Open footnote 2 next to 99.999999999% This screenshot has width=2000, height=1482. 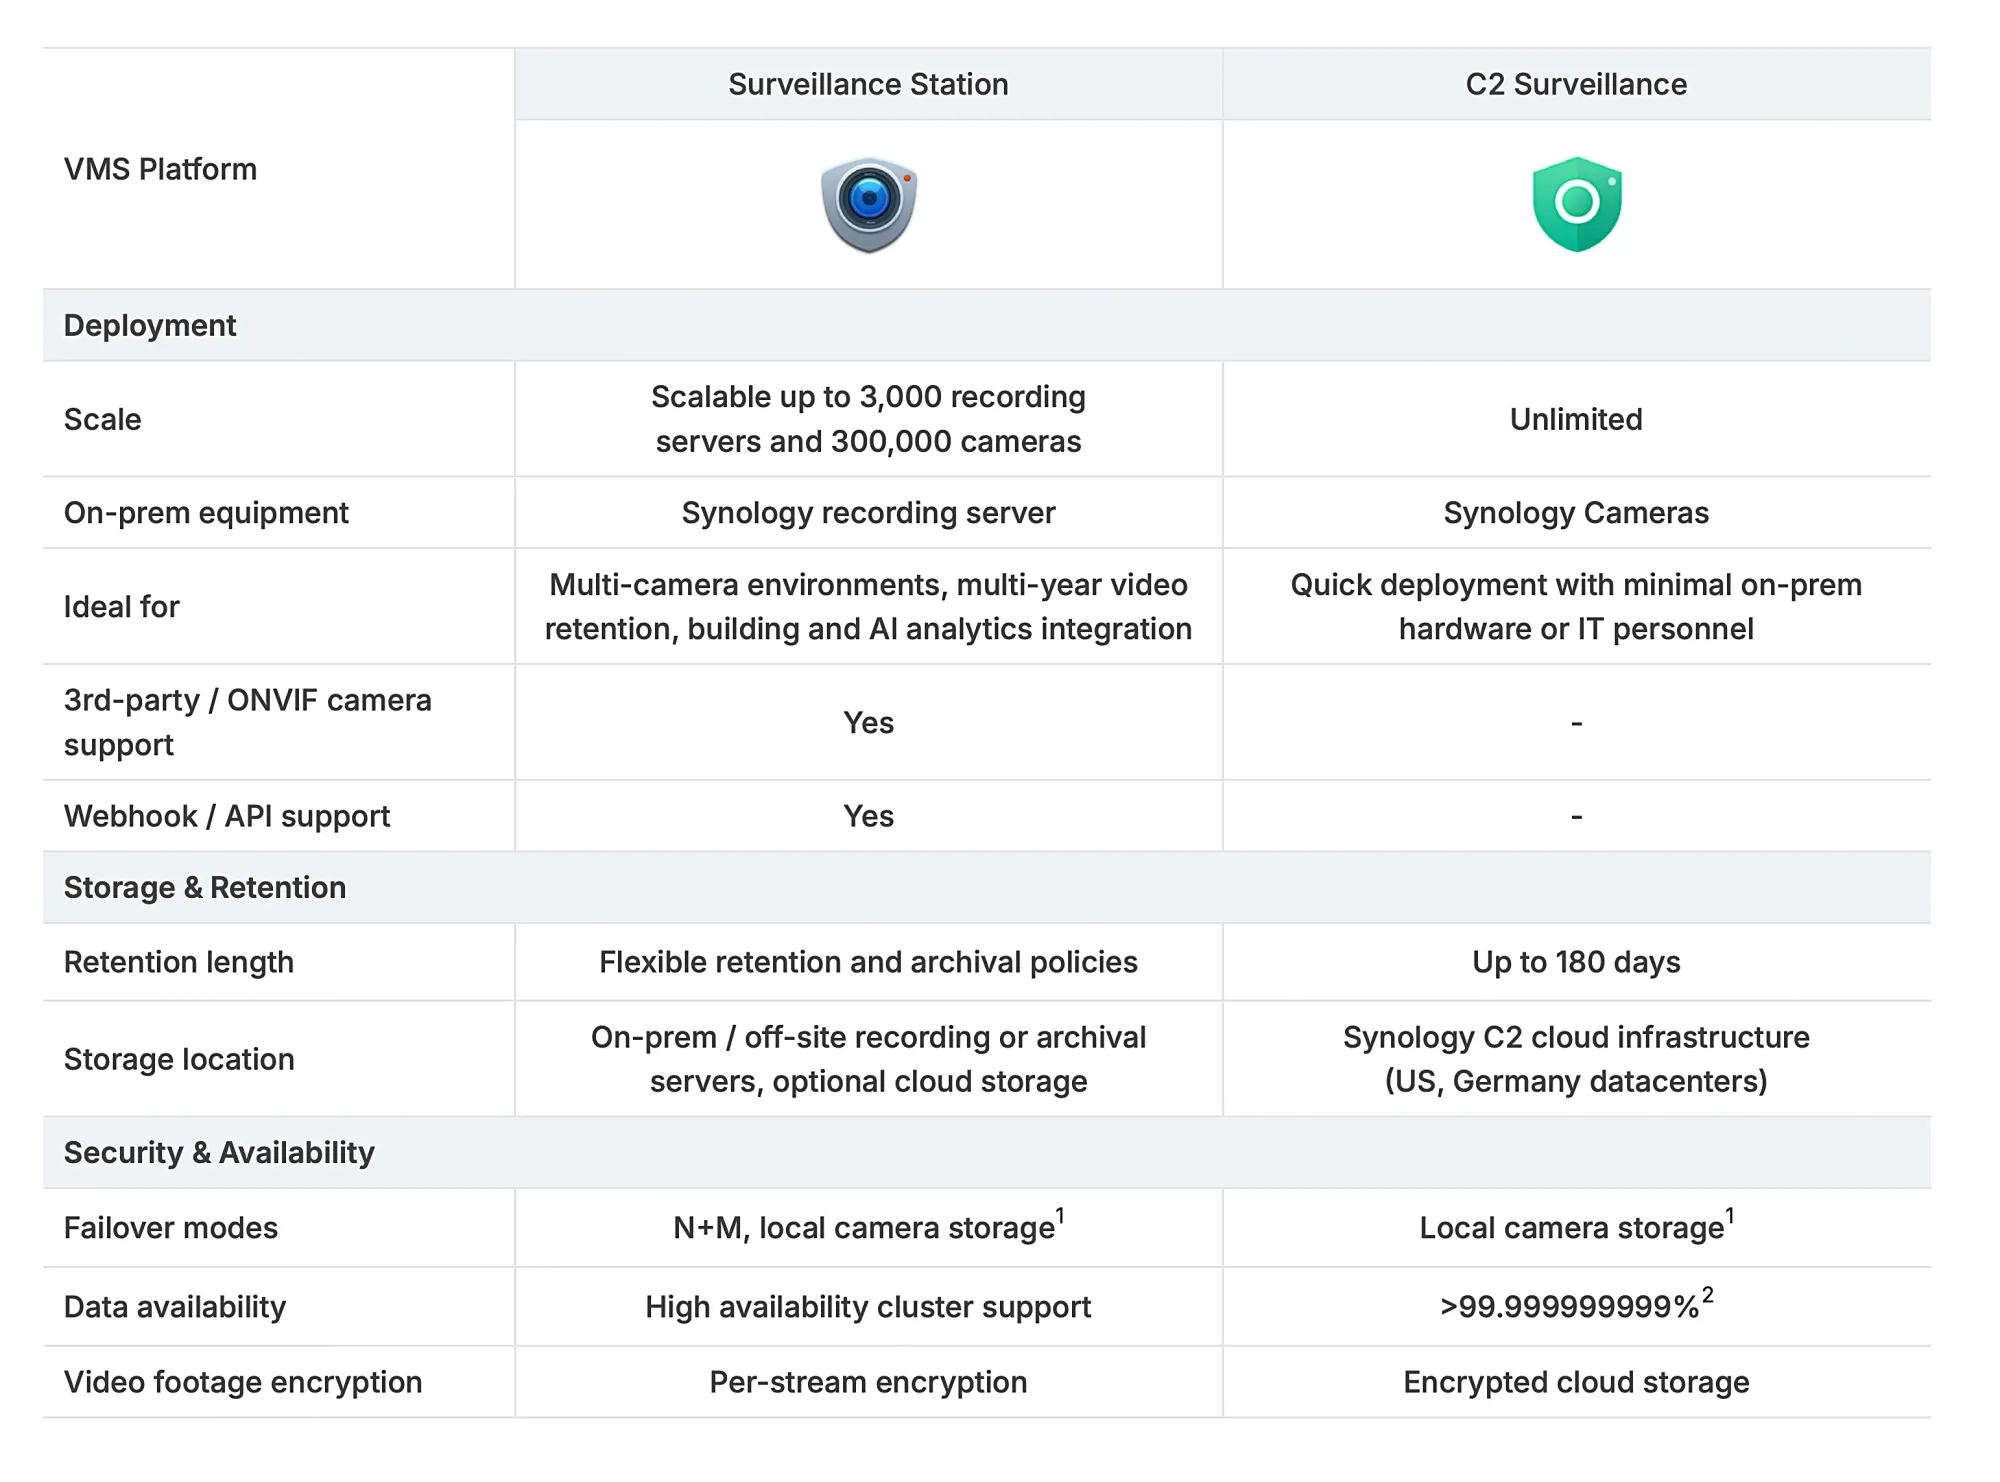[1708, 1295]
